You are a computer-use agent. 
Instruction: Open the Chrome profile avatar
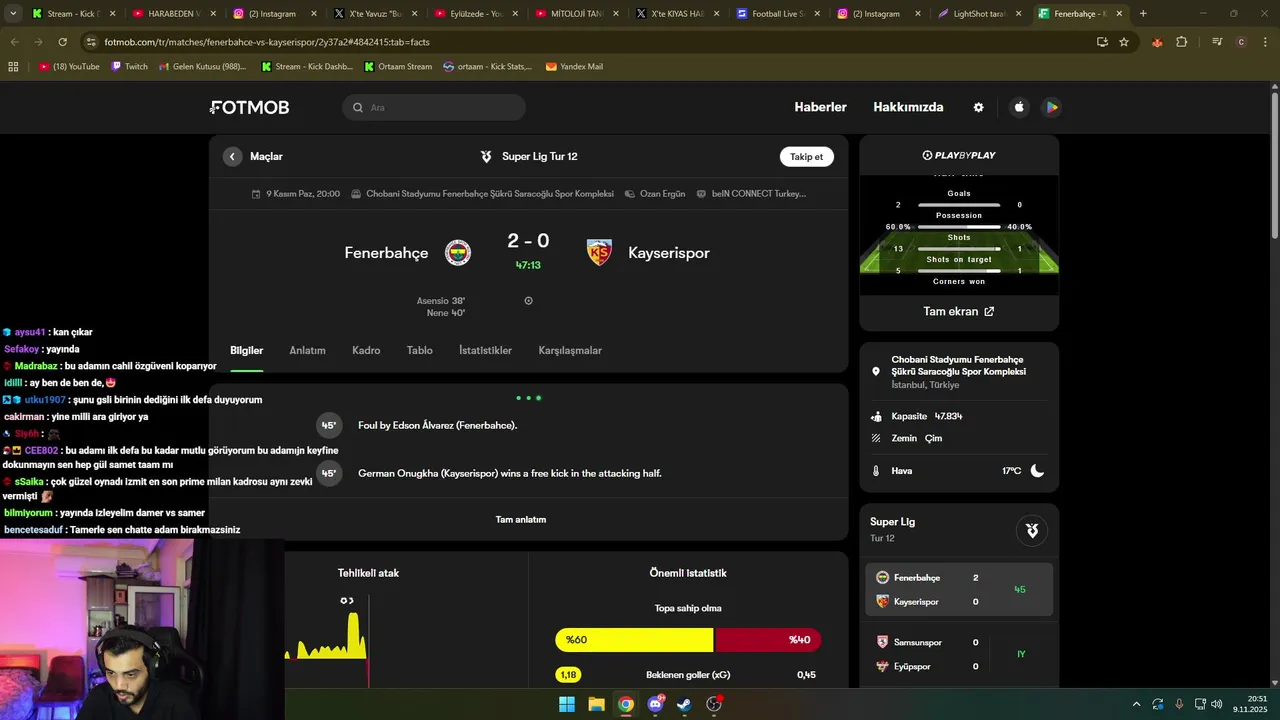pos(1241,42)
